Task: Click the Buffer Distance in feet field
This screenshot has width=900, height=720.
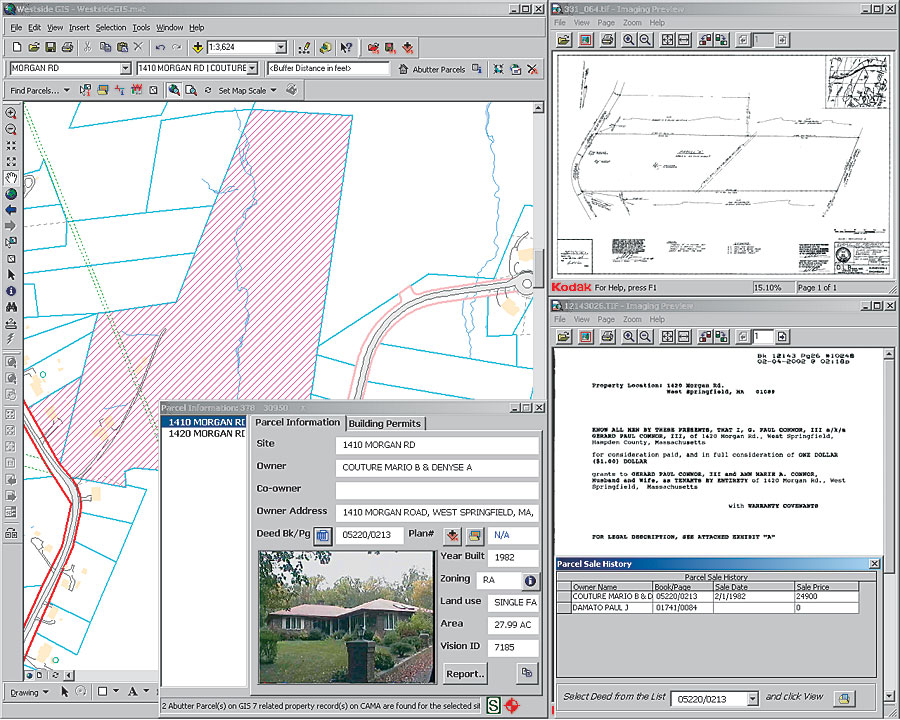Action: pyautogui.click(x=327, y=69)
